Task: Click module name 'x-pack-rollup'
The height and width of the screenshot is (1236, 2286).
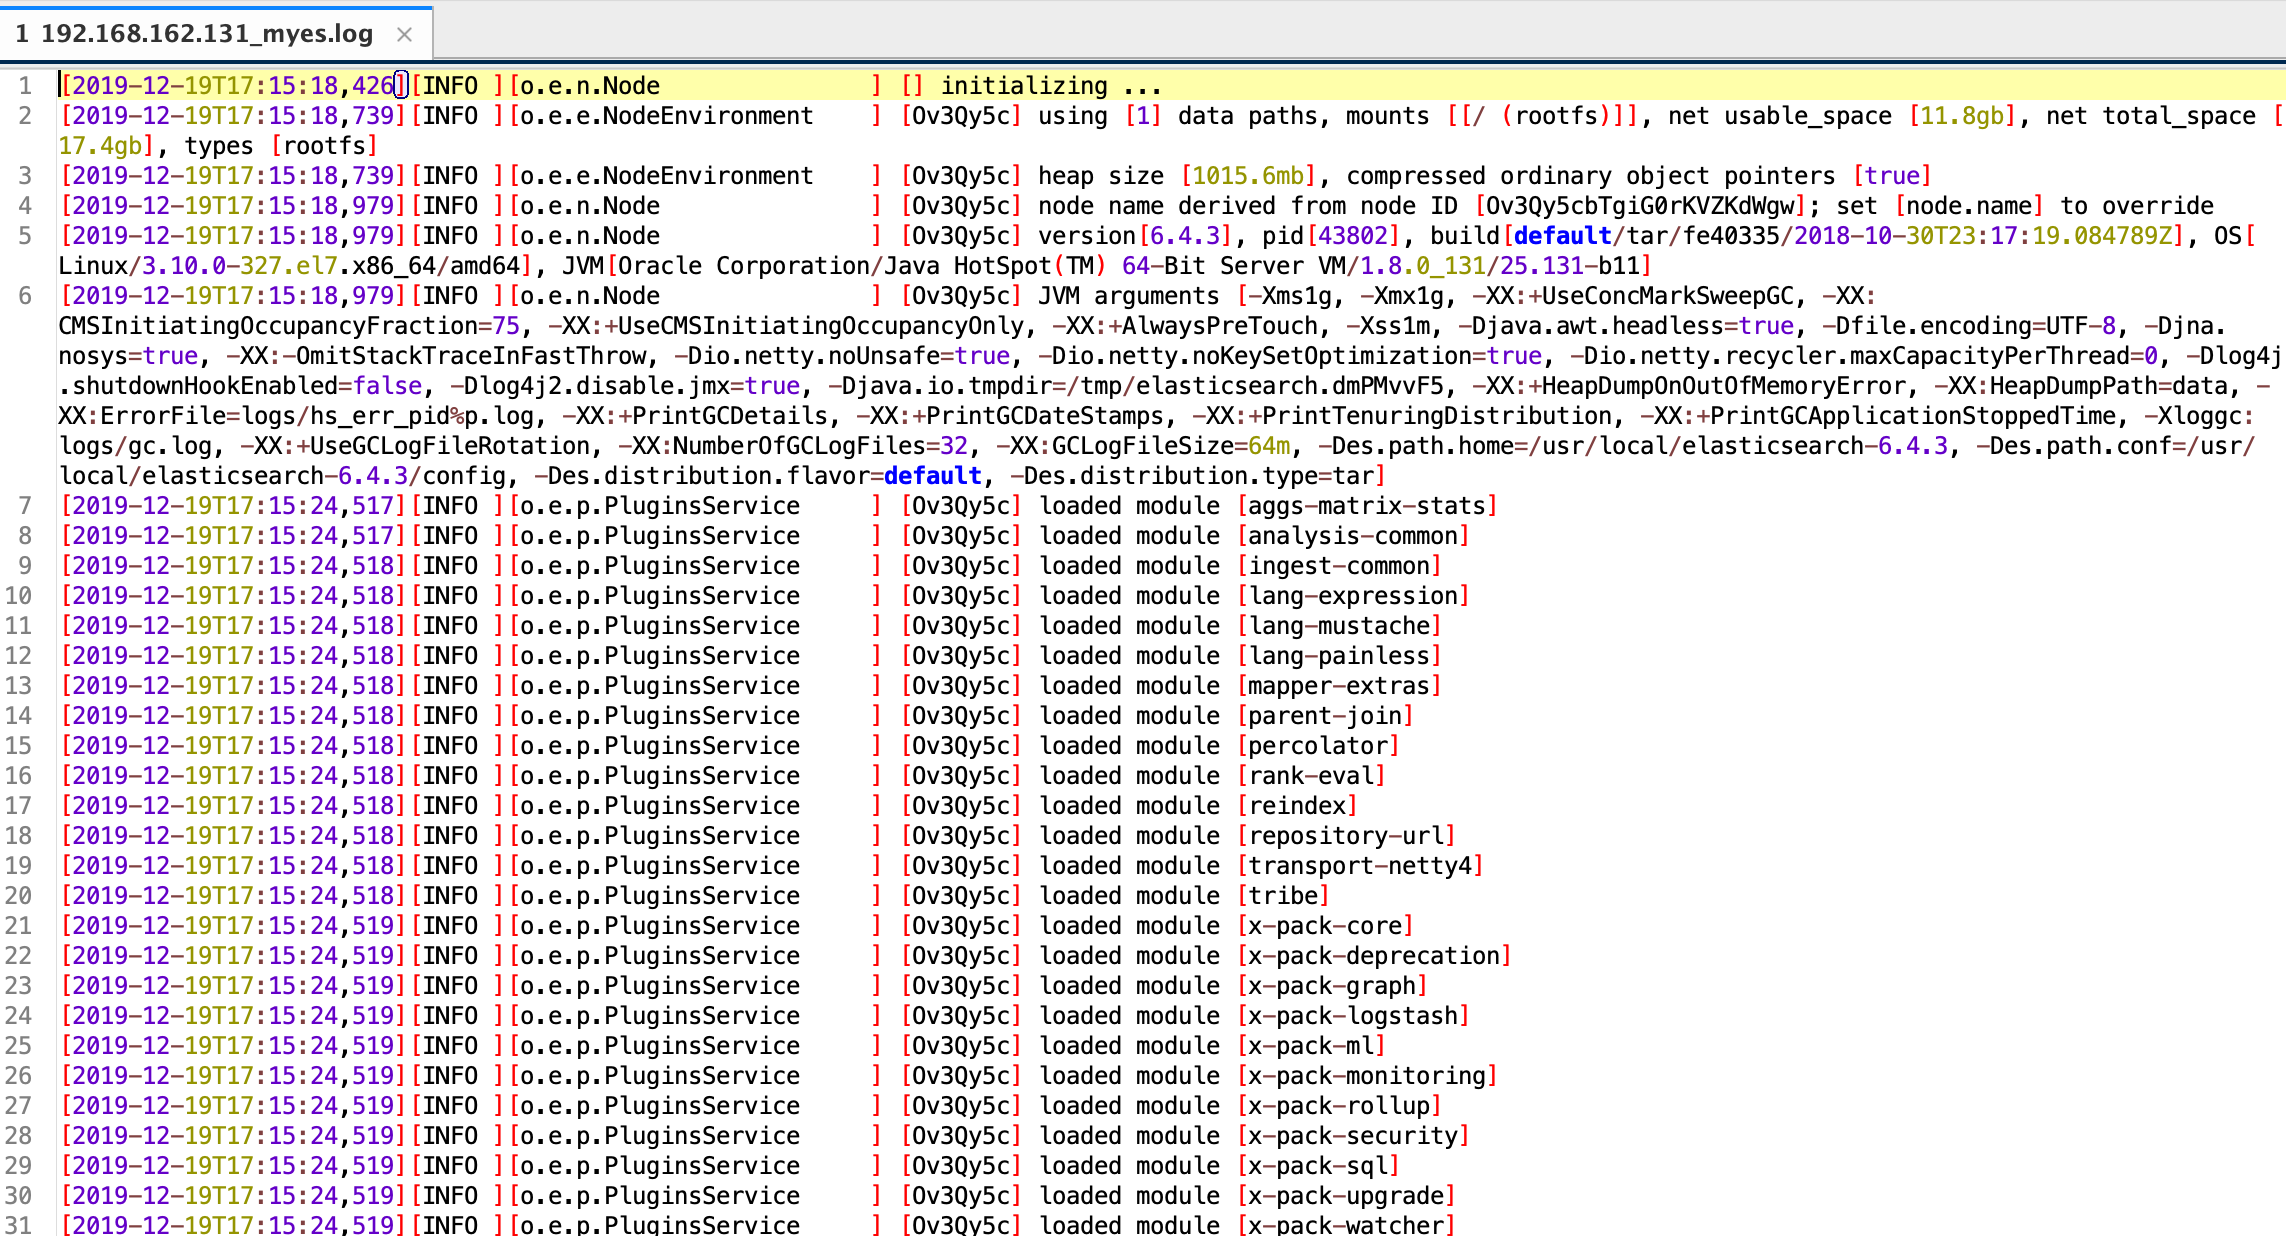Action: pyautogui.click(x=1339, y=1105)
